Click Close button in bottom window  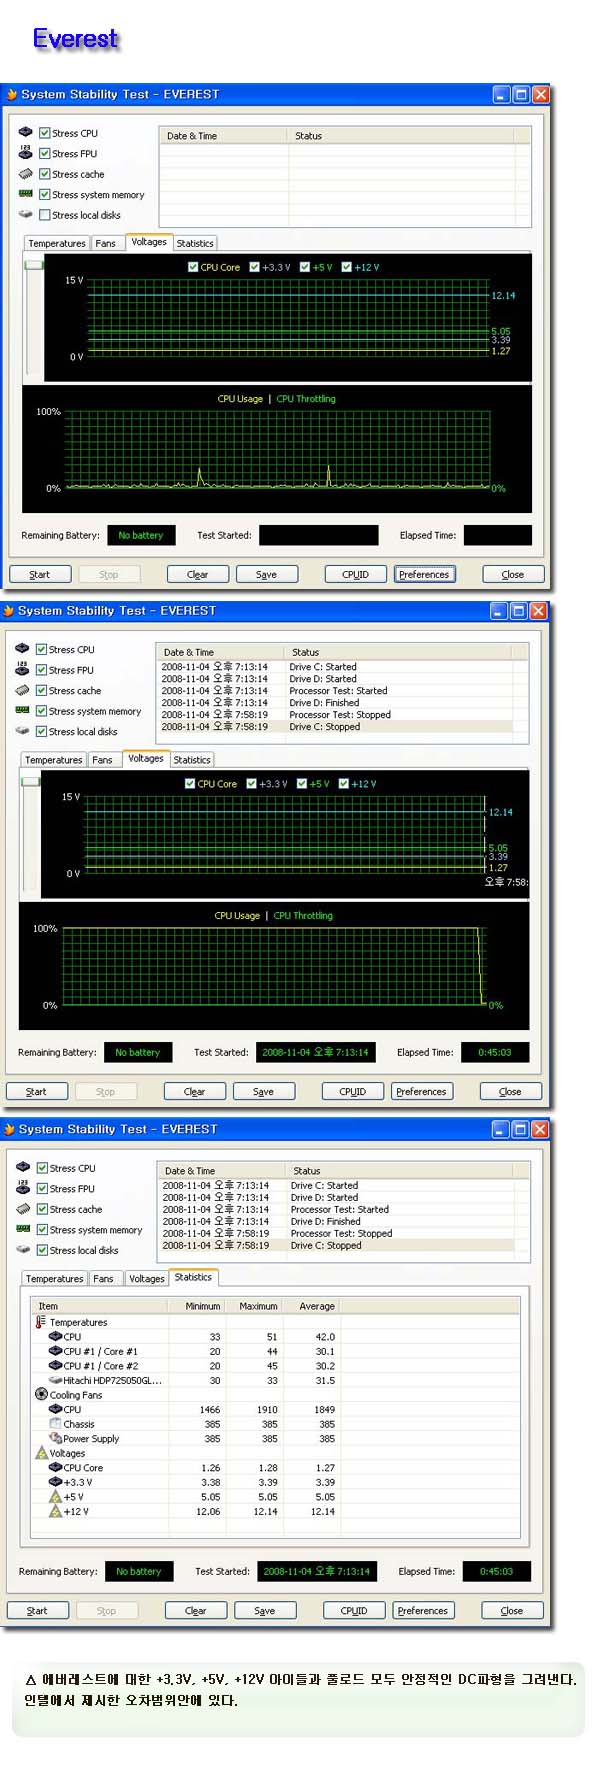(512, 1610)
